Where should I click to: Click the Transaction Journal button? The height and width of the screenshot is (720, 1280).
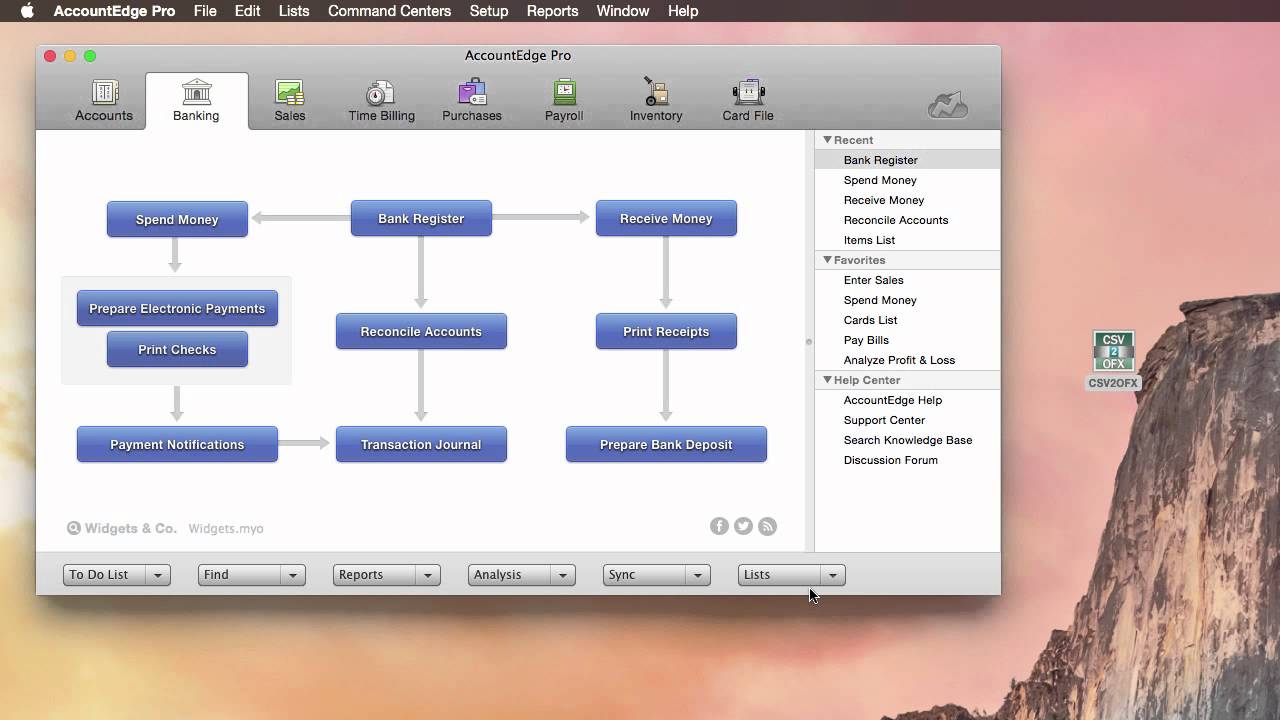pos(421,444)
